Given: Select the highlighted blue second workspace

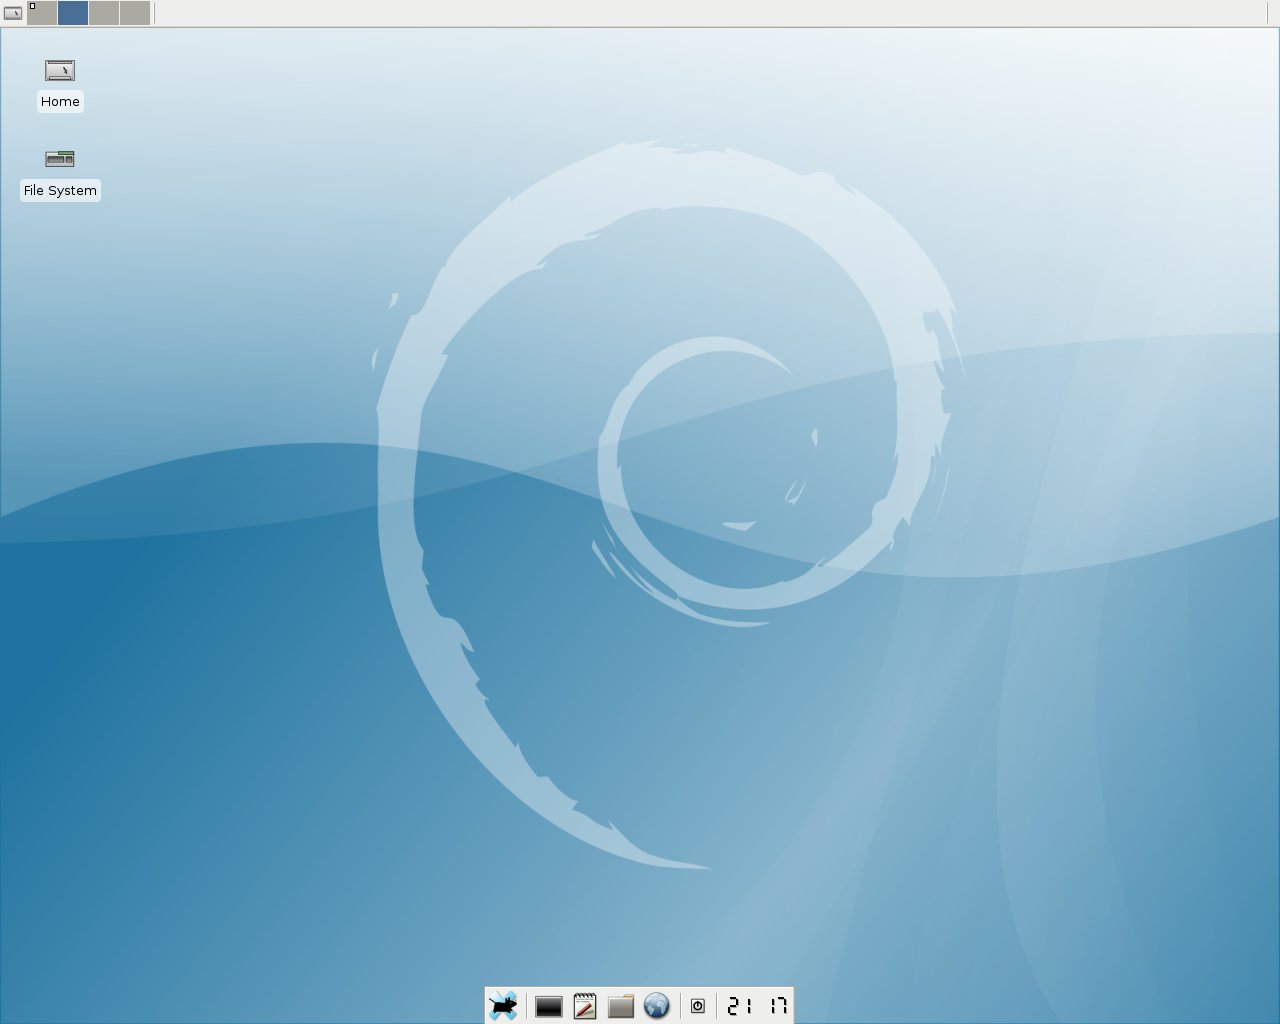Looking at the screenshot, I should click(73, 13).
